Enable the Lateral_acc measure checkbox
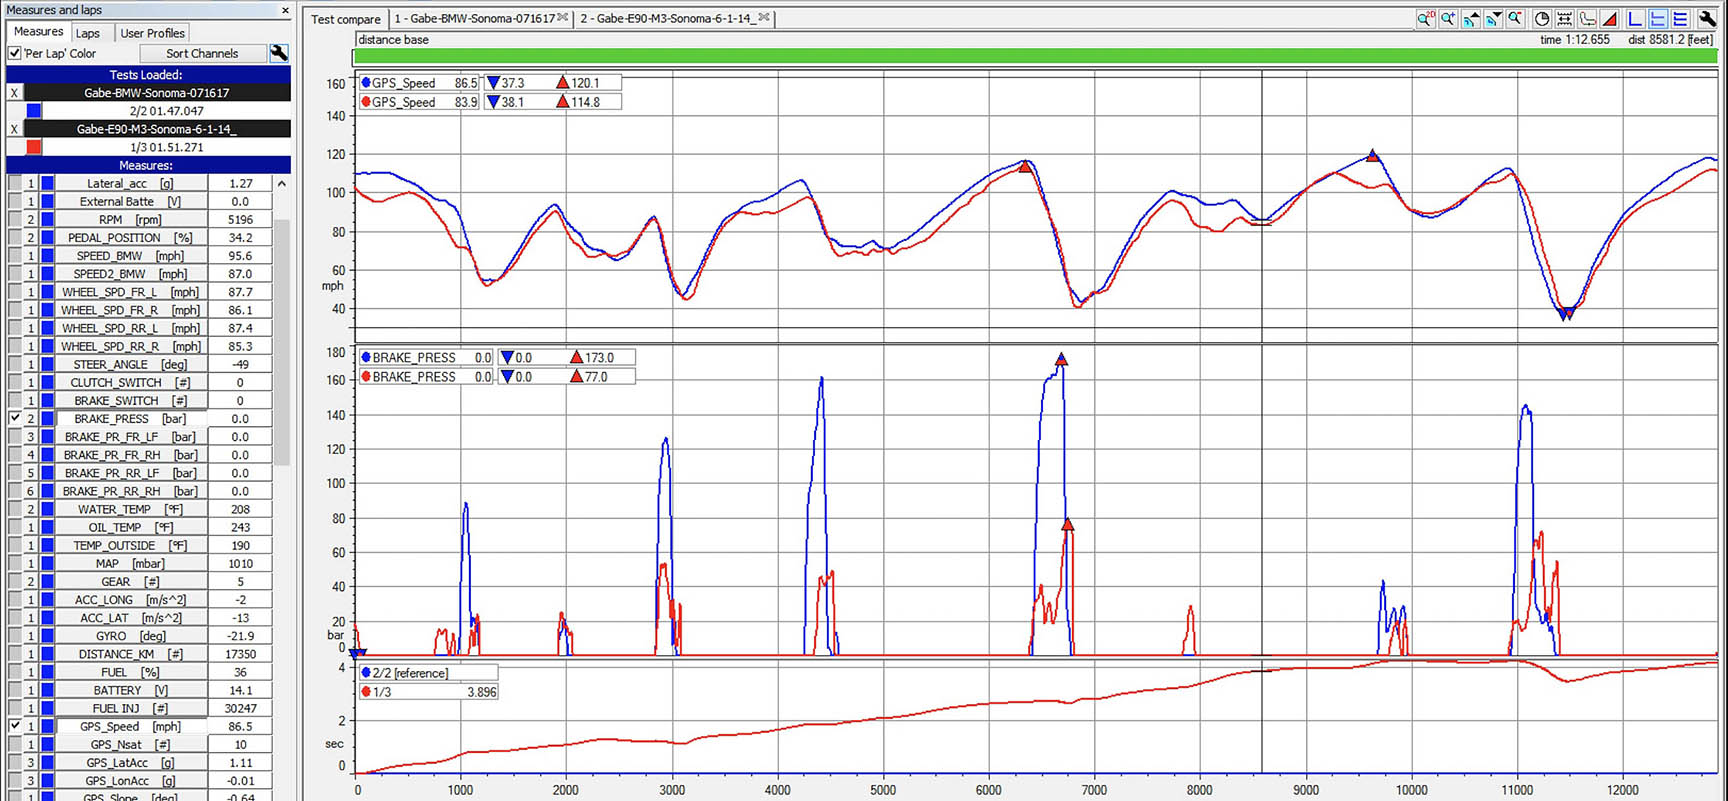 (x=15, y=183)
